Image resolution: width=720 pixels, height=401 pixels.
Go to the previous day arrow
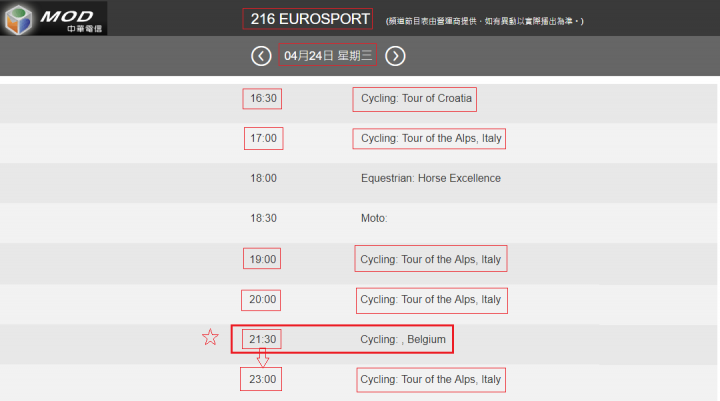[x=261, y=56]
